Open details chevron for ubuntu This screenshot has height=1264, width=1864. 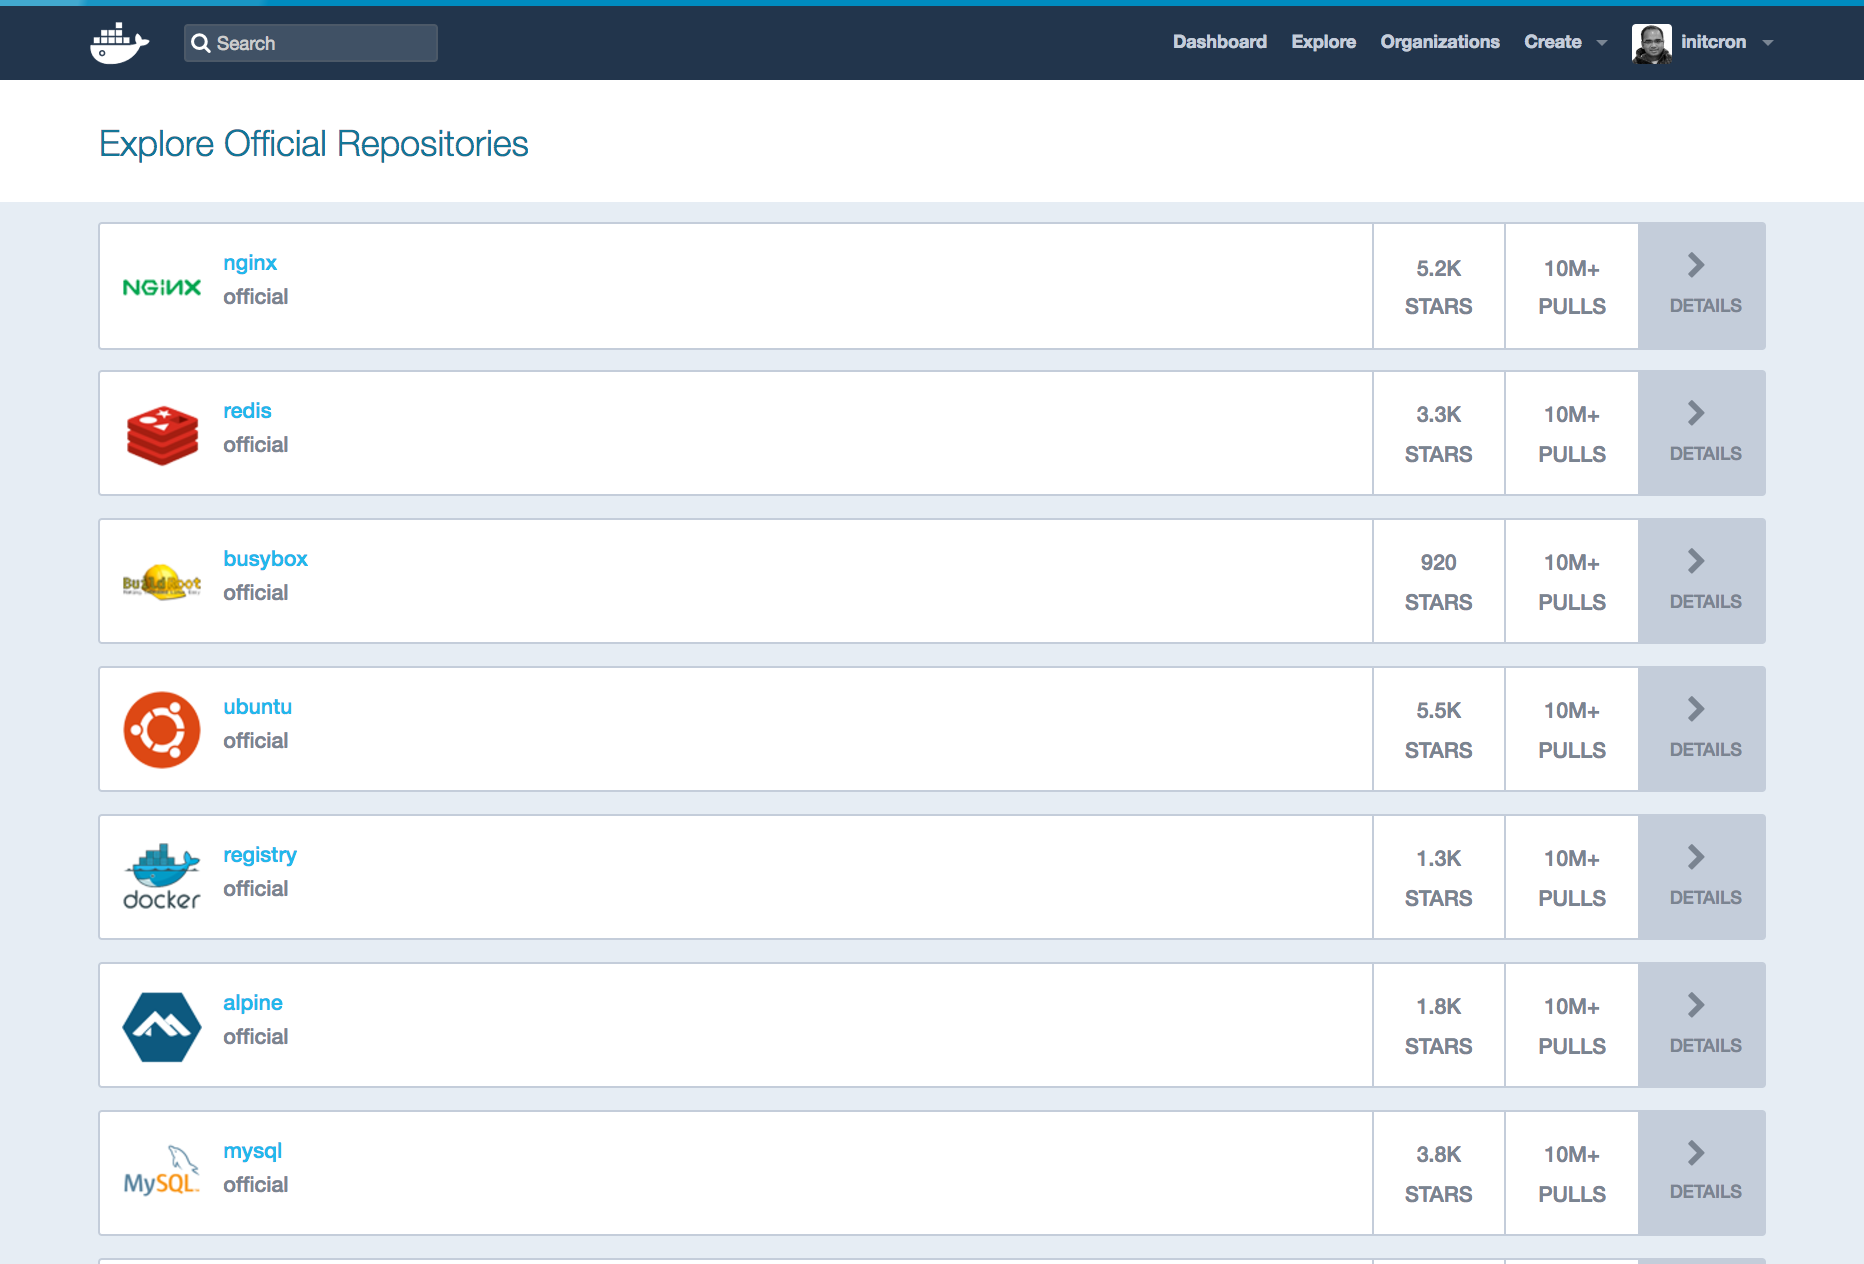[x=1696, y=709]
